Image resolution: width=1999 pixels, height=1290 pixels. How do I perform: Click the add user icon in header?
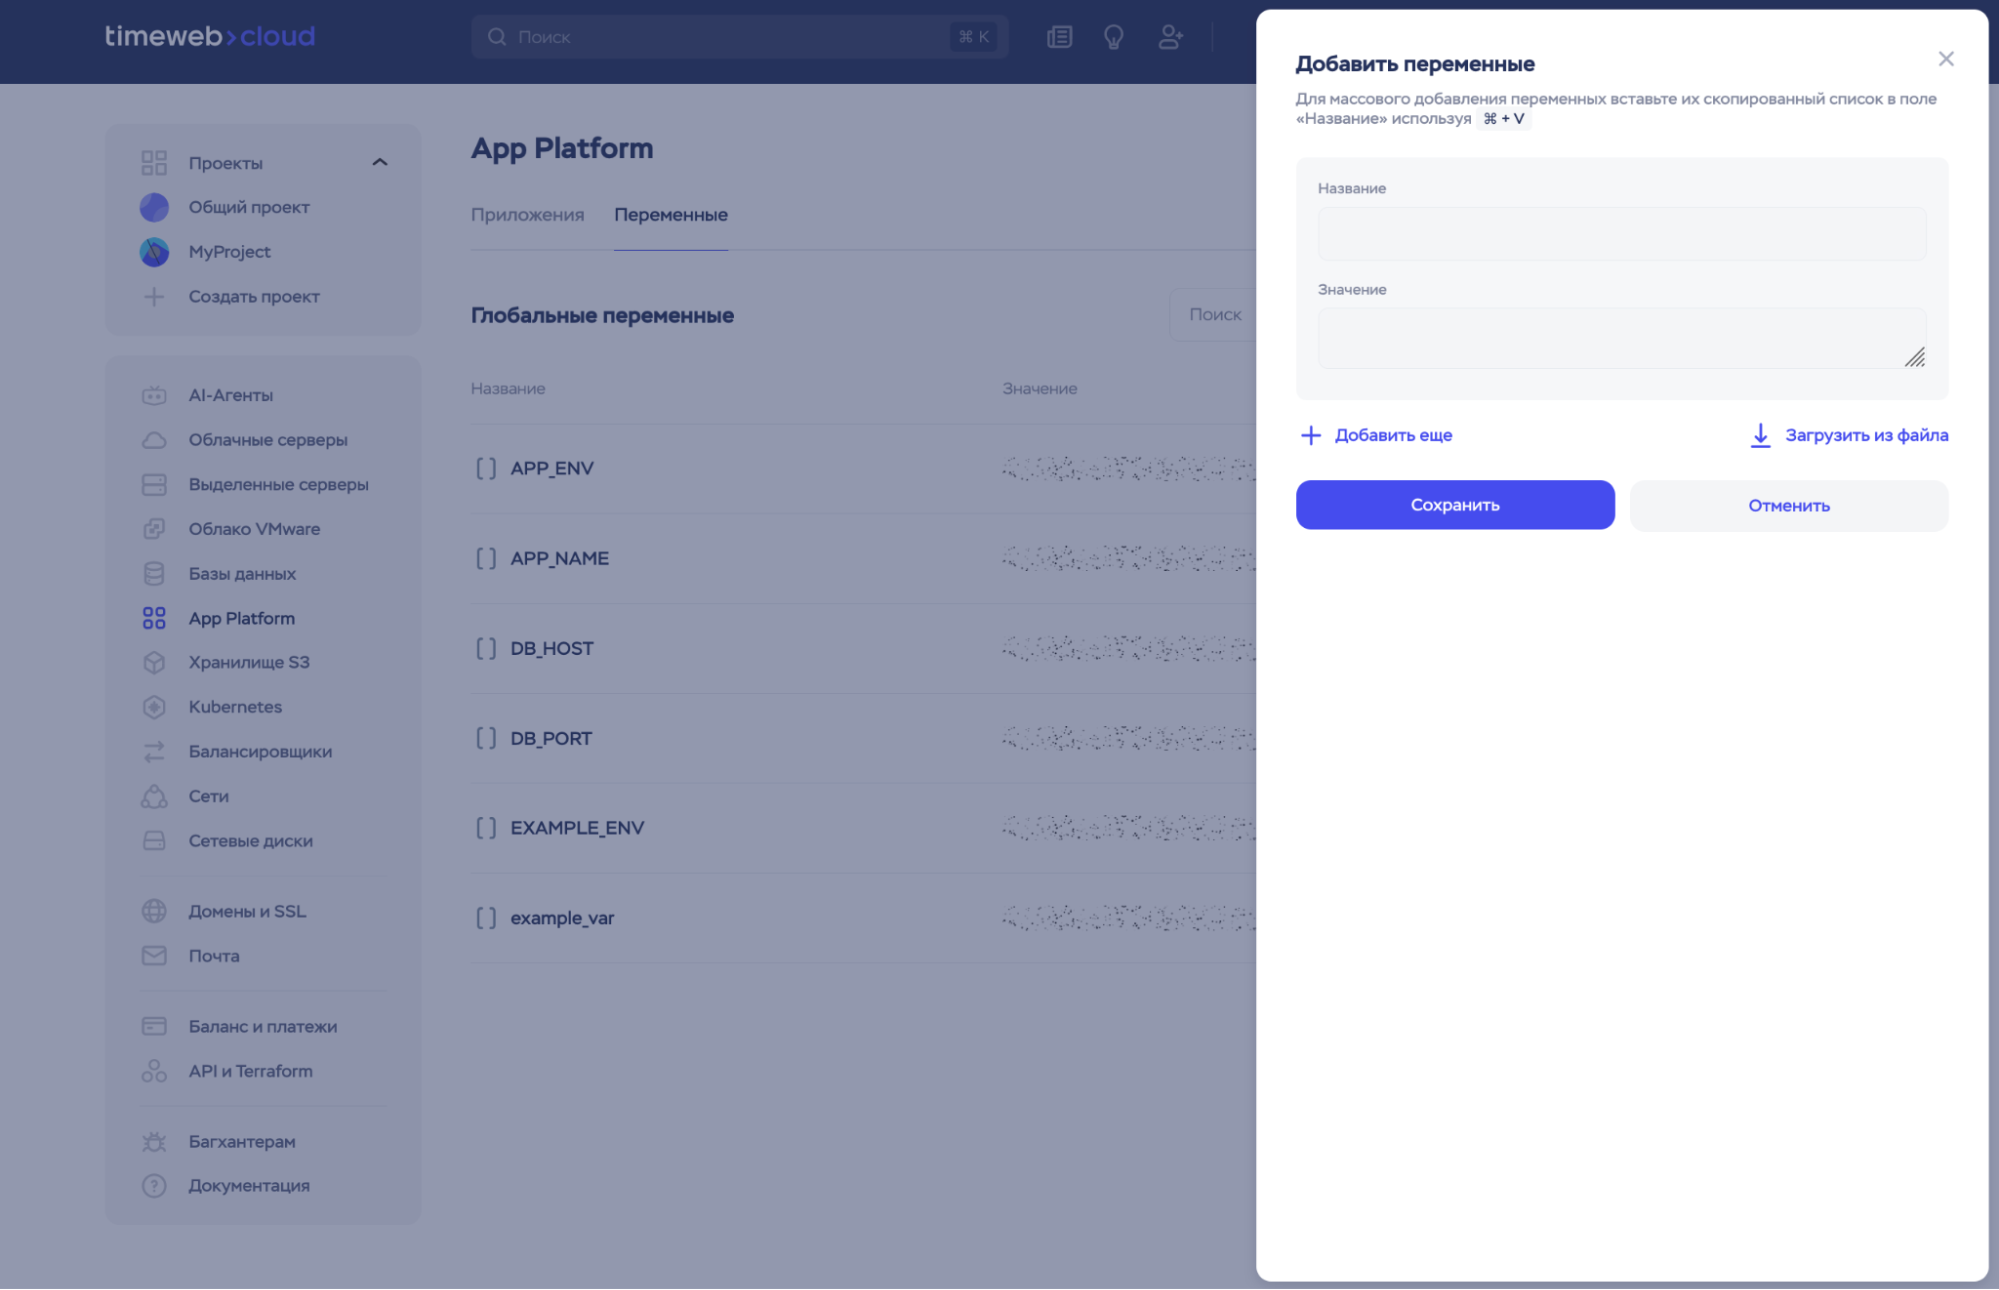pos(1170,37)
